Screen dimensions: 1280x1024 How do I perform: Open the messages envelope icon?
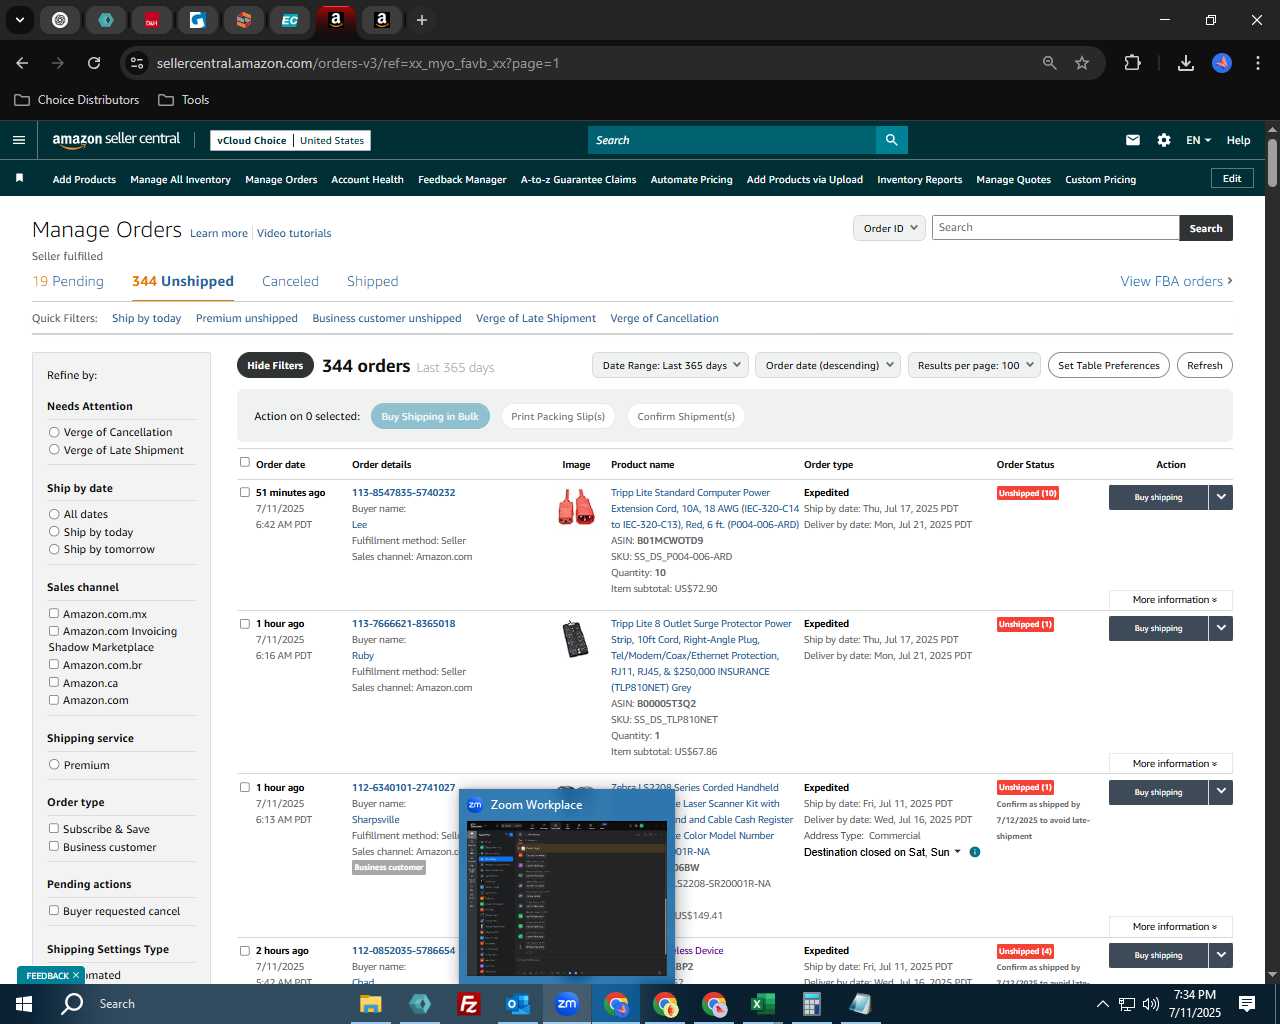(1133, 140)
